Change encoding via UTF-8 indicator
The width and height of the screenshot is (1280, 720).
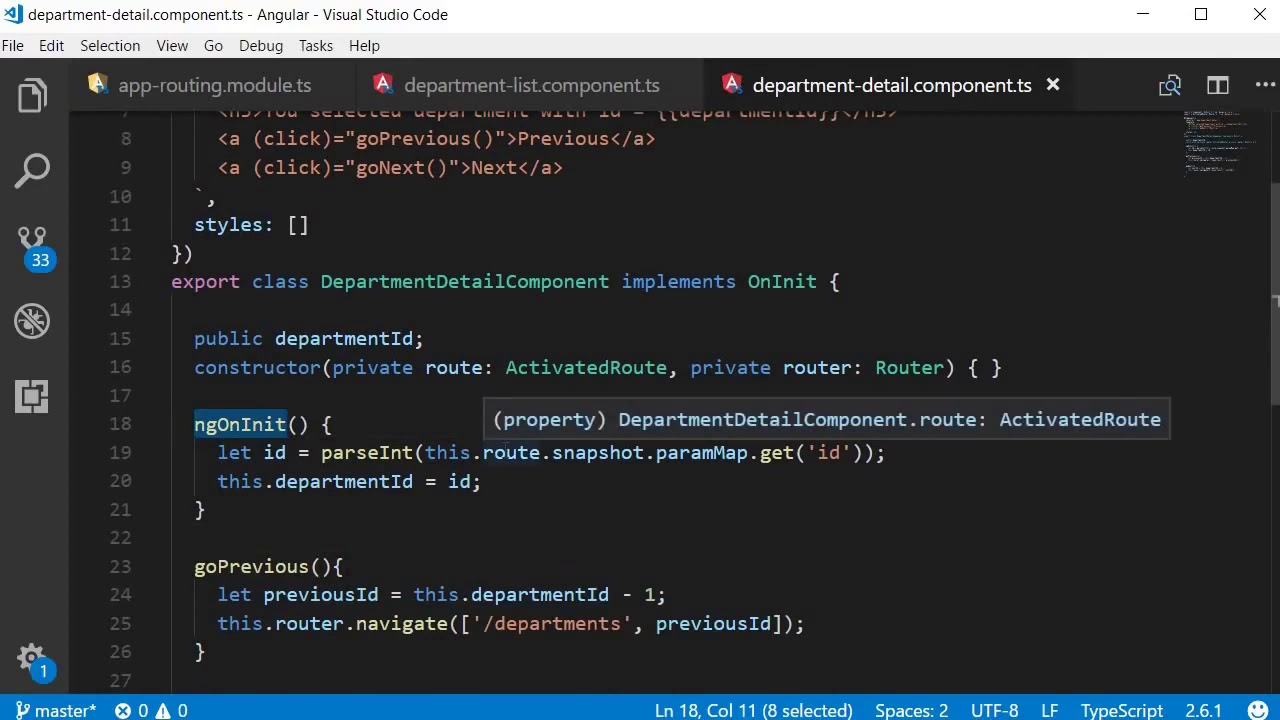[x=994, y=710]
